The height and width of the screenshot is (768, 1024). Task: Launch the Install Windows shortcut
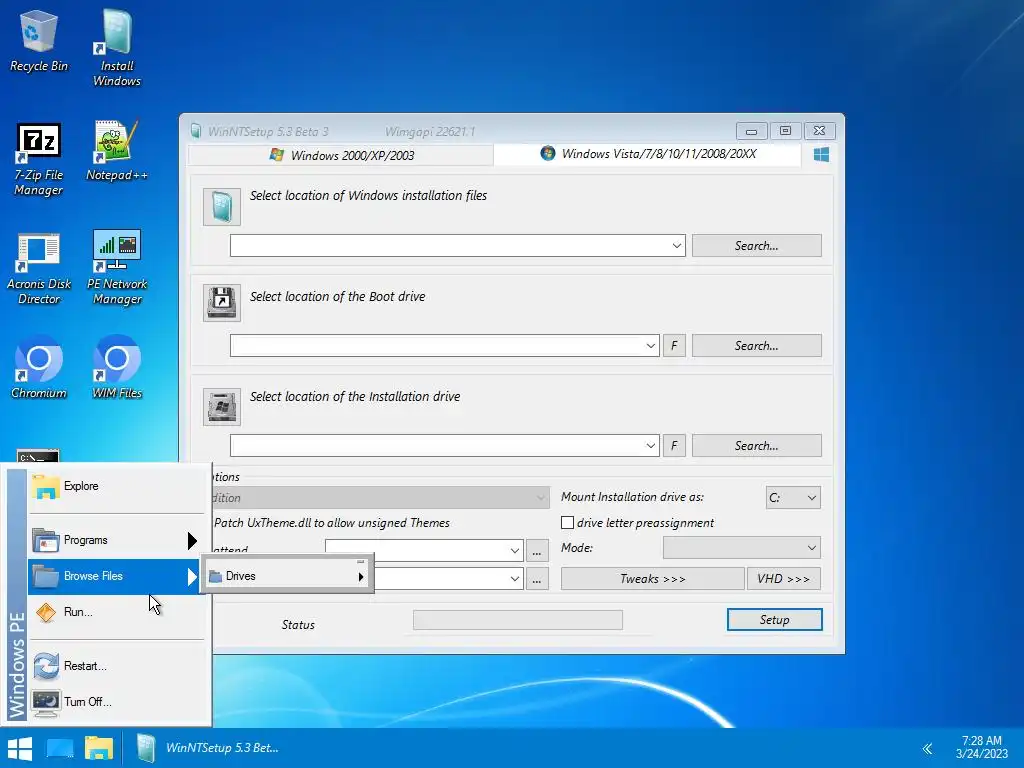[x=117, y=47]
